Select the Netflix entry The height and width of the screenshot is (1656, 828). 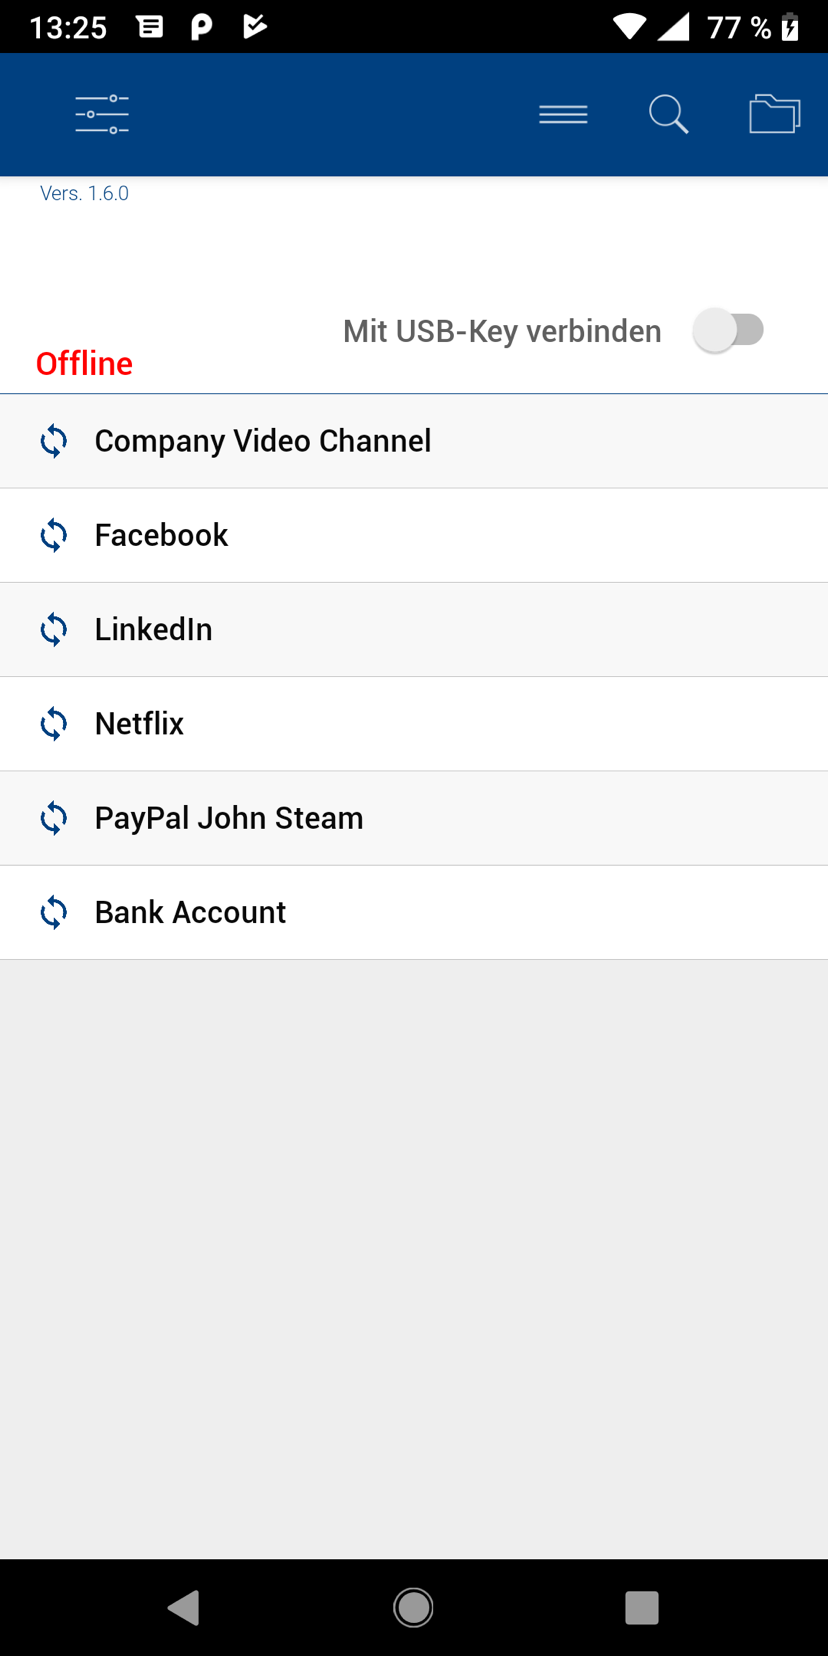pyautogui.click(x=140, y=724)
